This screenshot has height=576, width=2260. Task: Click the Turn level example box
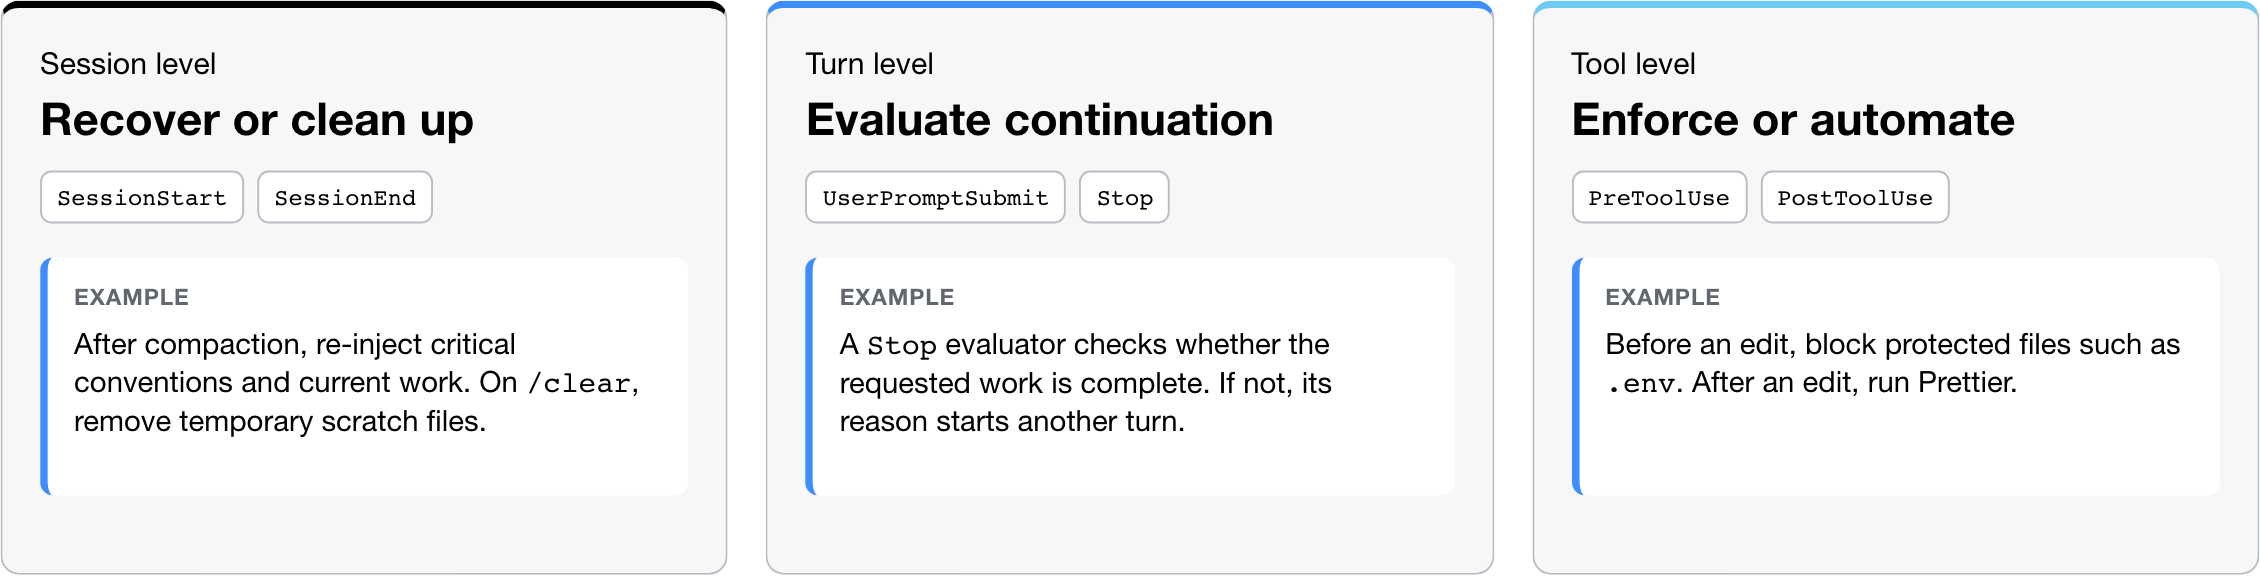click(1130, 376)
